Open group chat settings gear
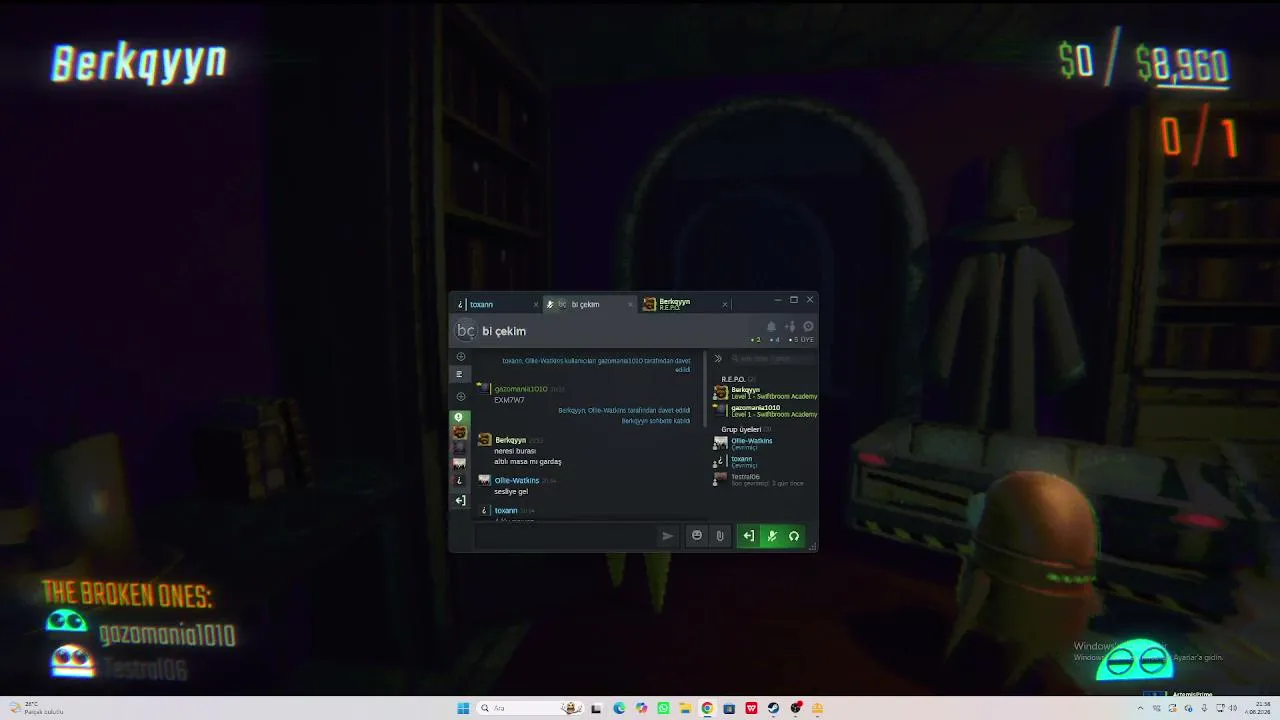The height and width of the screenshot is (720, 1280). [808, 327]
